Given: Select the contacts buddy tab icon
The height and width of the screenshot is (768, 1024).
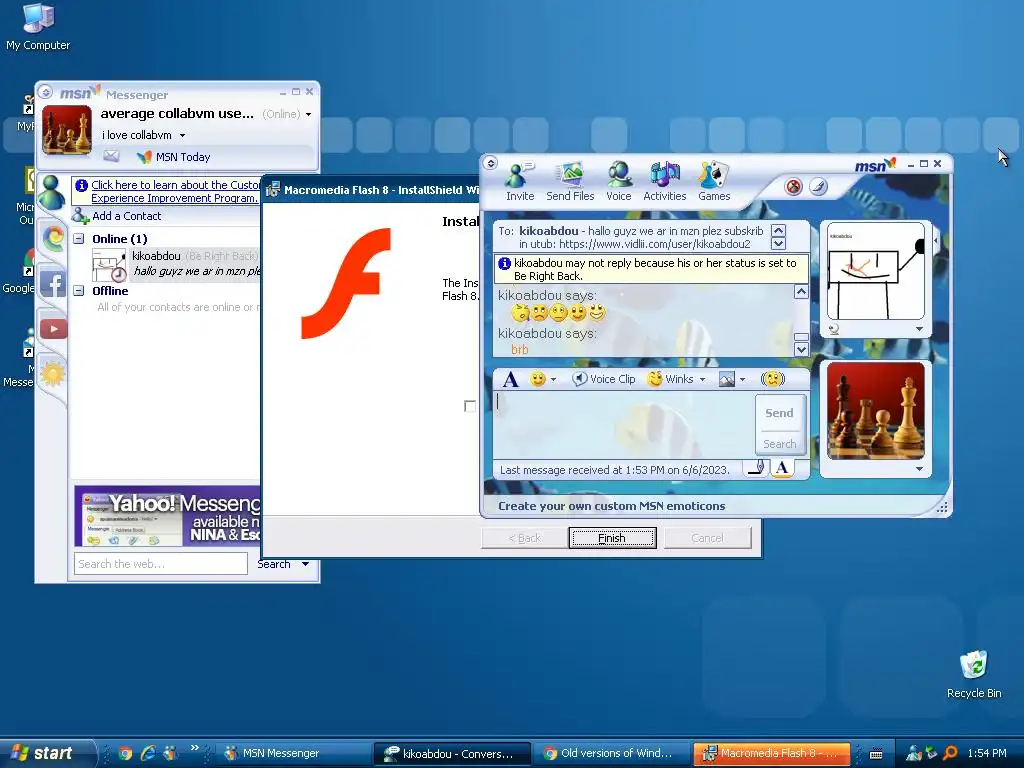Looking at the screenshot, I should (x=52, y=193).
